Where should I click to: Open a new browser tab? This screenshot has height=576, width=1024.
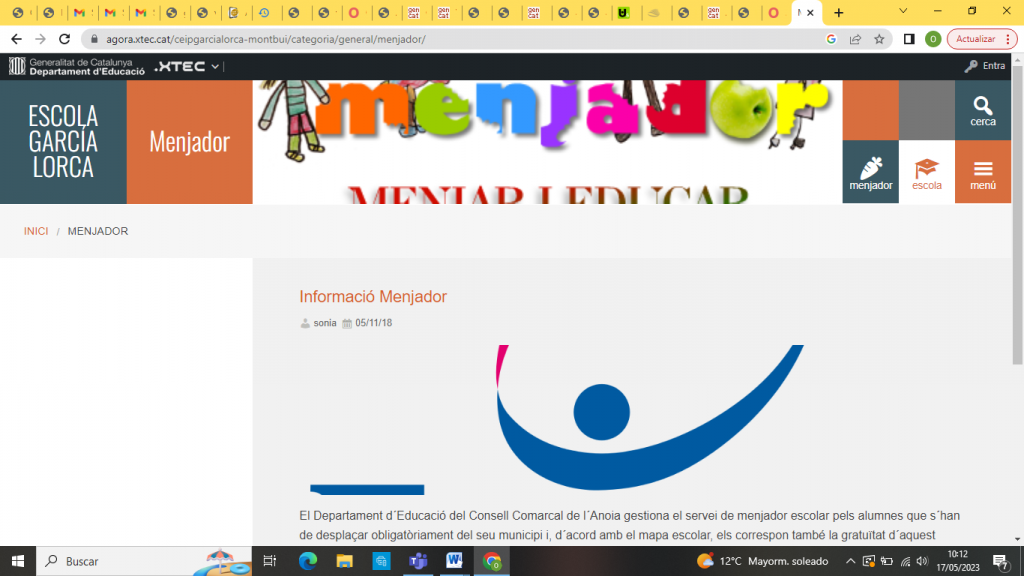(x=838, y=13)
